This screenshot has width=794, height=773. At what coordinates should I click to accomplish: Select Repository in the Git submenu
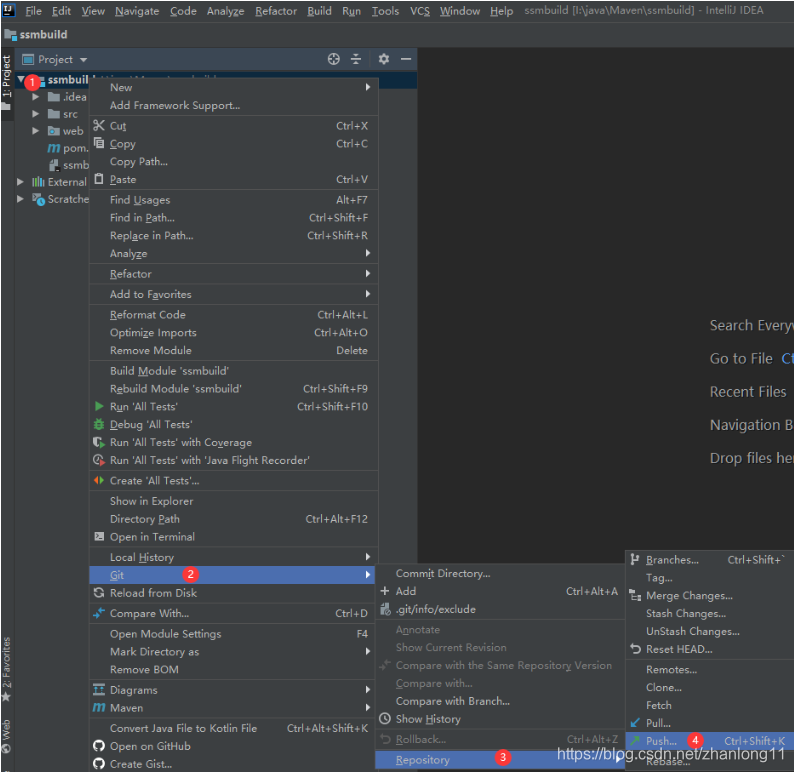tap(499, 760)
